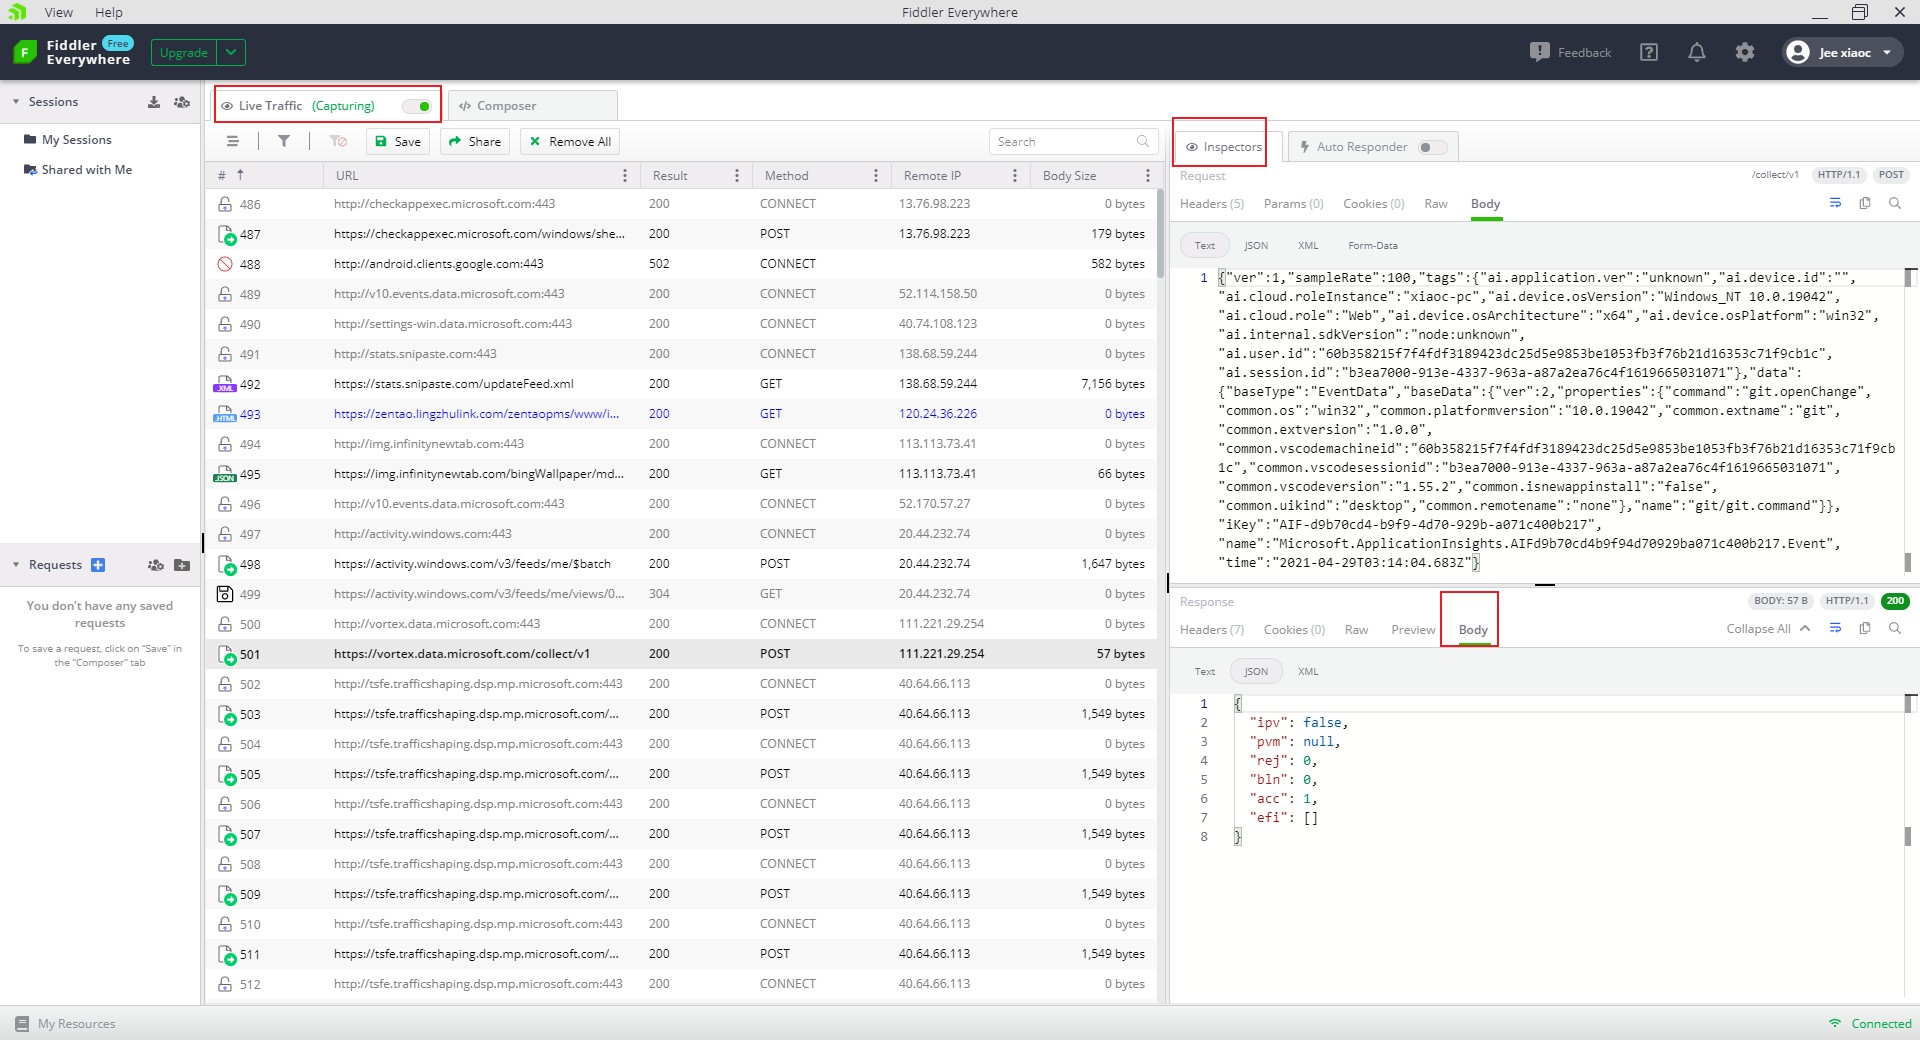Click the Fiddler Everywhere logo
Image resolution: width=1920 pixels, height=1040 pixels.
point(71,52)
